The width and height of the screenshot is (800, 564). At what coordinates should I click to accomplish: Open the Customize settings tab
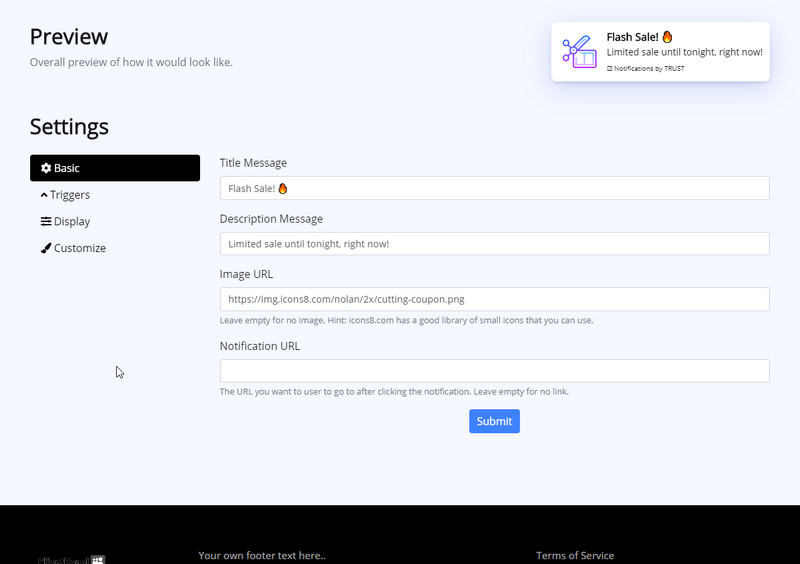click(80, 248)
